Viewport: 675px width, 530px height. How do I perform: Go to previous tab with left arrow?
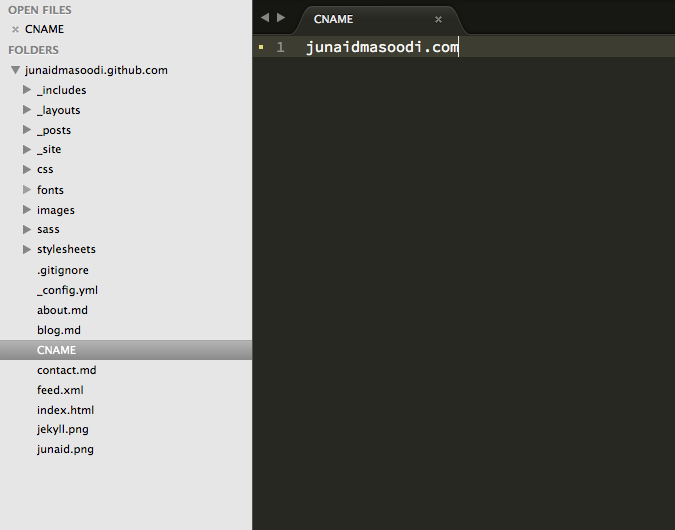point(265,18)
